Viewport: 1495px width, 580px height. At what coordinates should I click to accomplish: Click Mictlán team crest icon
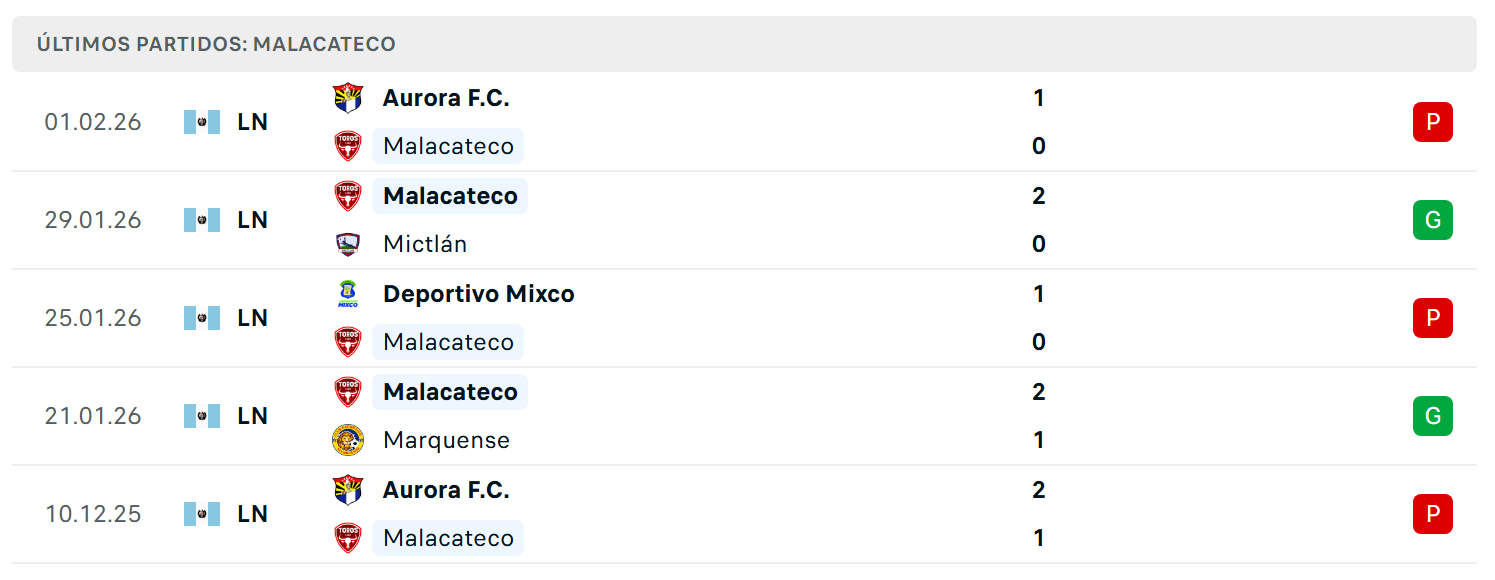(348, 244)
